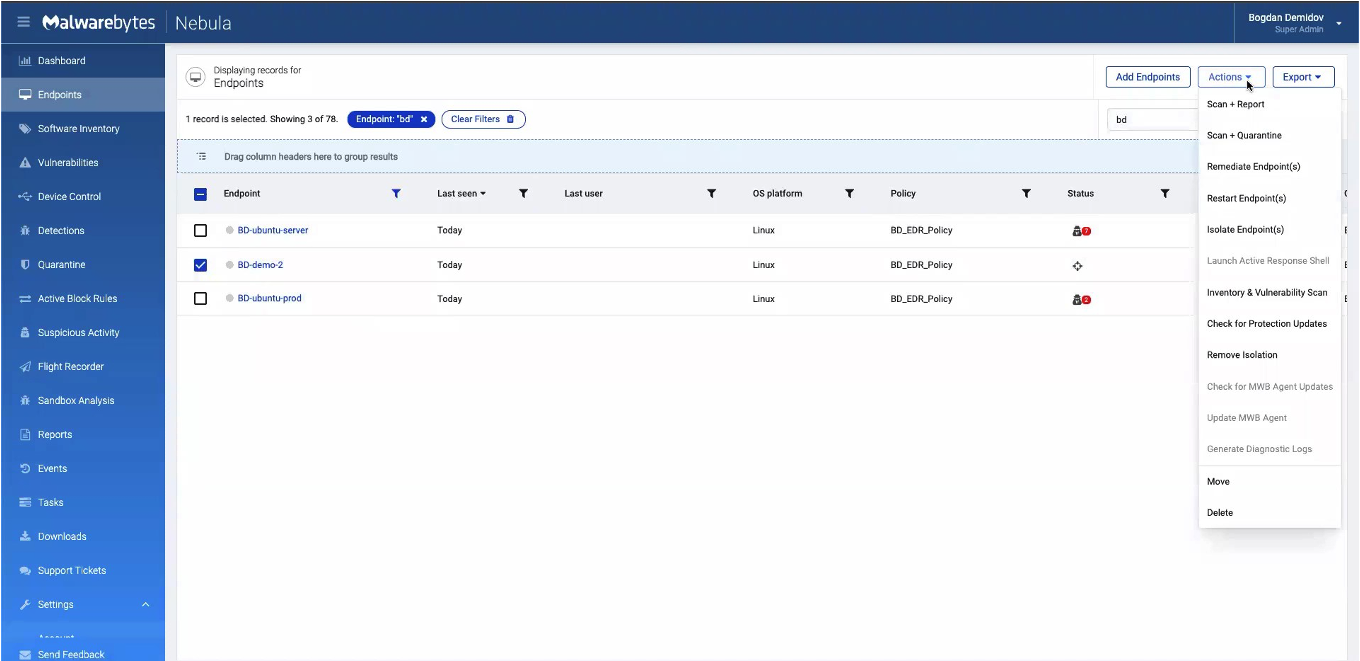
Task: Click the Dashboard icon in the sidebar
Action: click(26, 61)
